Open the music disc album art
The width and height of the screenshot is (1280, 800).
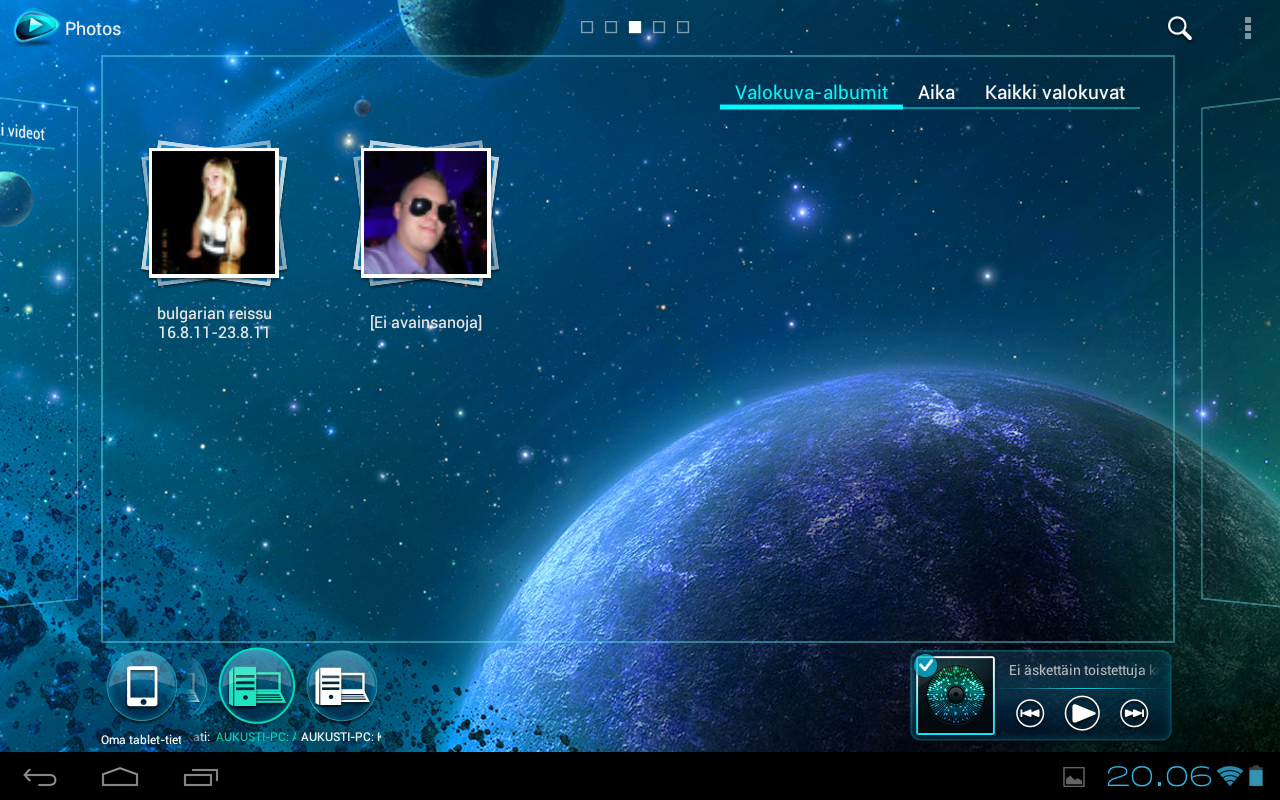pyautogui.click(x=956, y=696)
